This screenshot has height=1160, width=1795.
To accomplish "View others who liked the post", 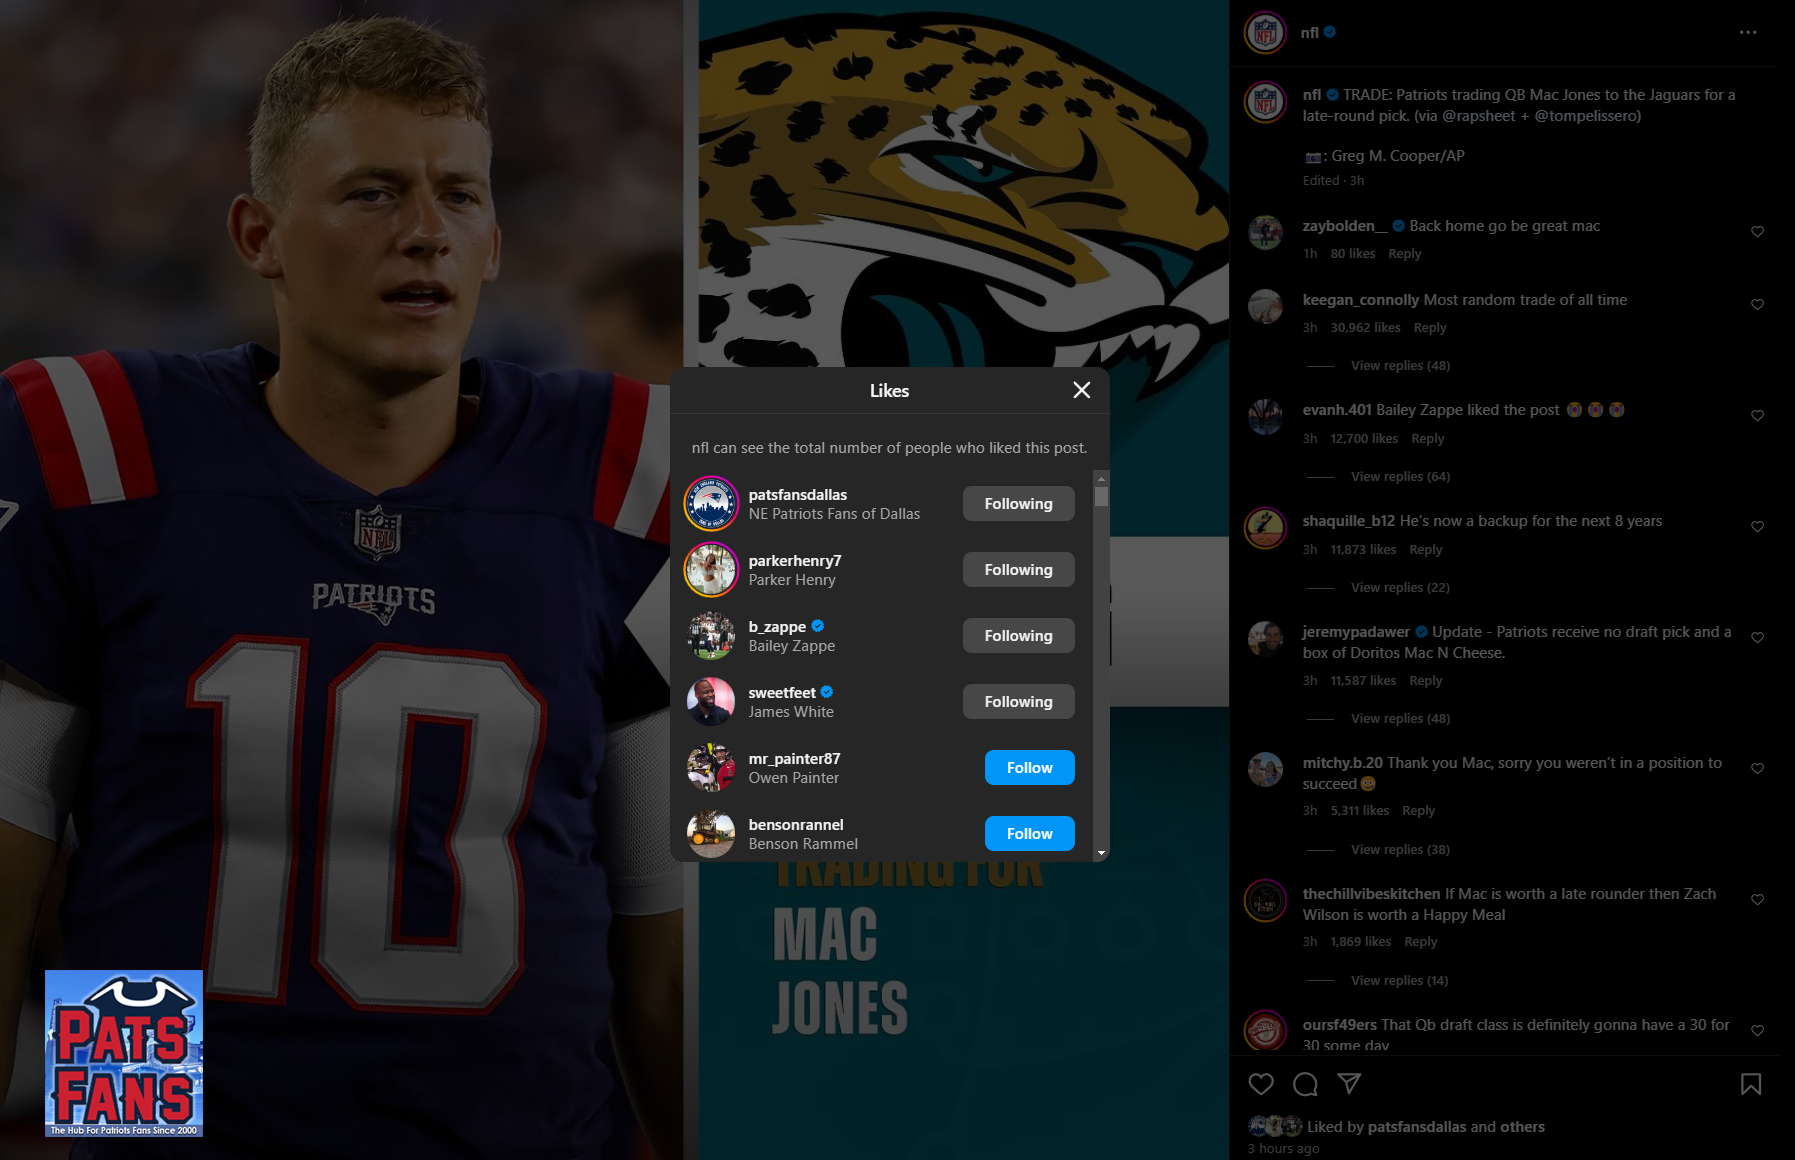I will pos(1522,1126).
